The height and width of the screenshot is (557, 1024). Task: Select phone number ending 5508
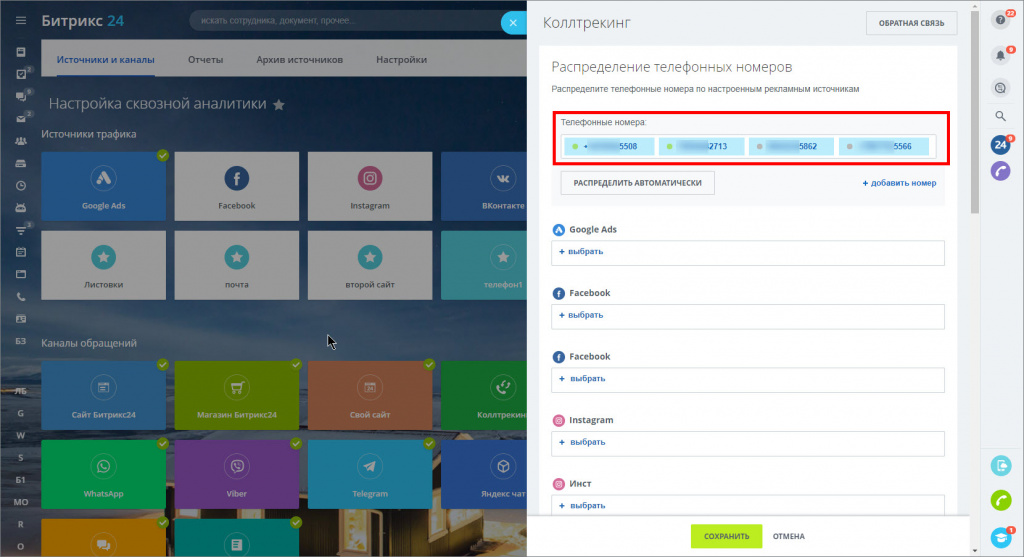click(609, 146)
